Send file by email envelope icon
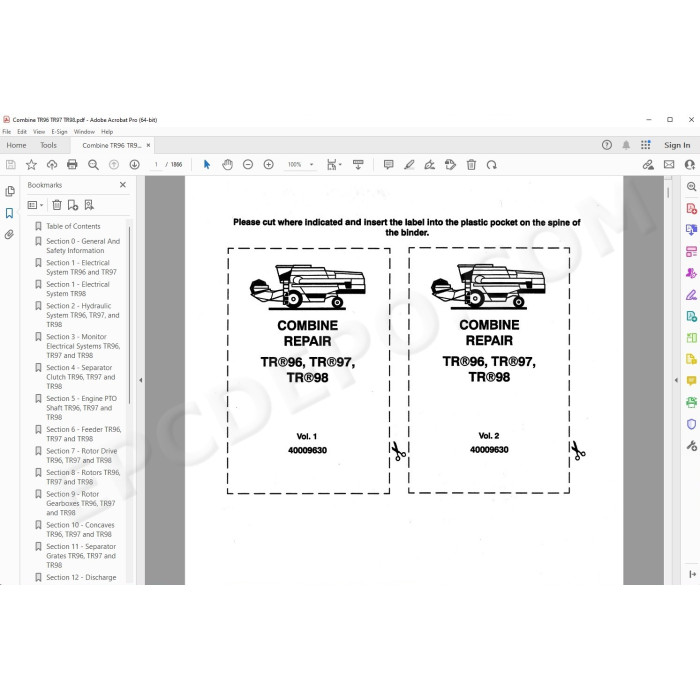 (669, 165)
